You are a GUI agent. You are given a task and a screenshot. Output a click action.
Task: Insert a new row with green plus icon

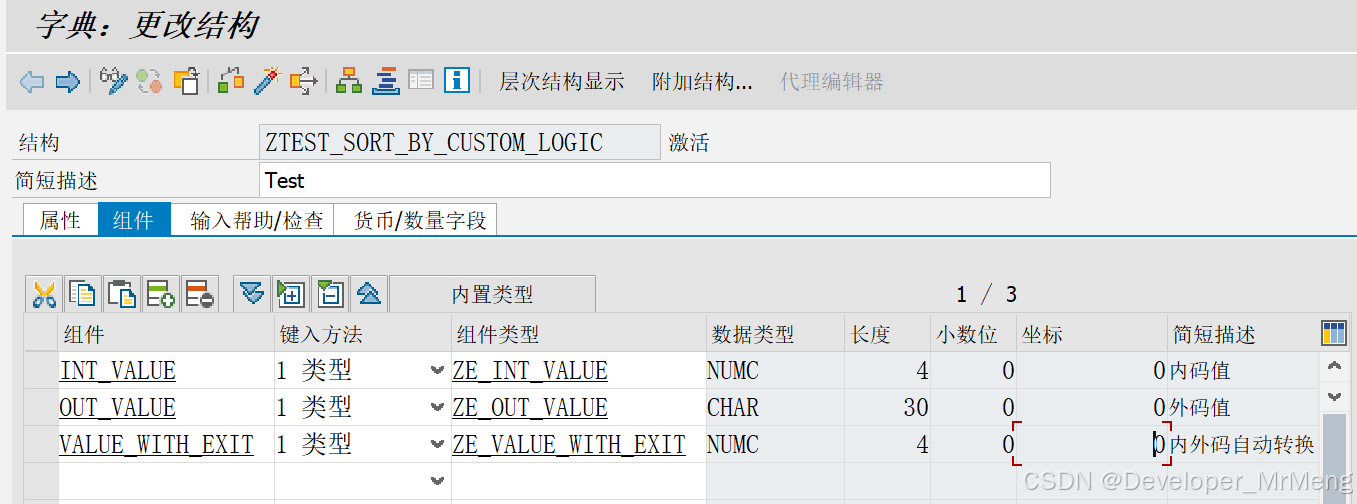pyautogui.click(x=160, y=294)
